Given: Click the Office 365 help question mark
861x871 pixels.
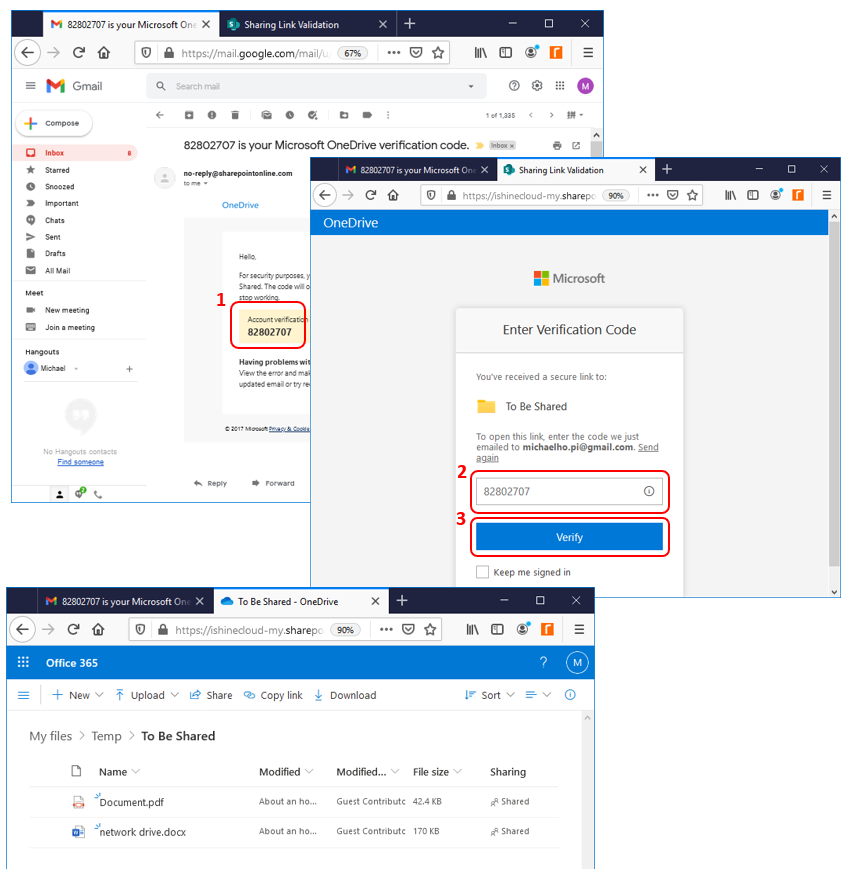Looking at the screenshot, I should coord(543,662).
